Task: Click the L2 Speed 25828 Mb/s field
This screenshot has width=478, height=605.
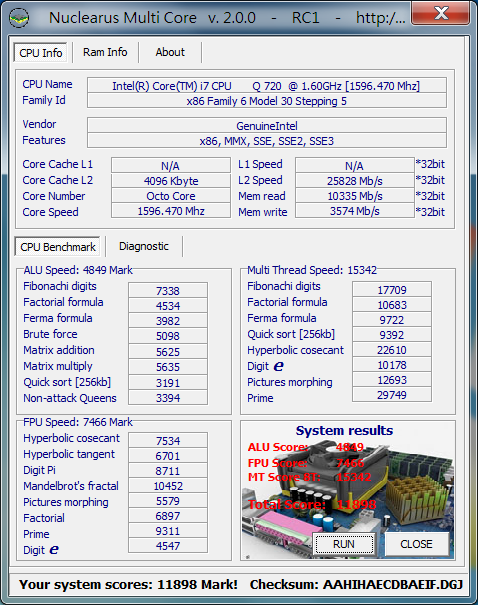Action: click(355, 181)
